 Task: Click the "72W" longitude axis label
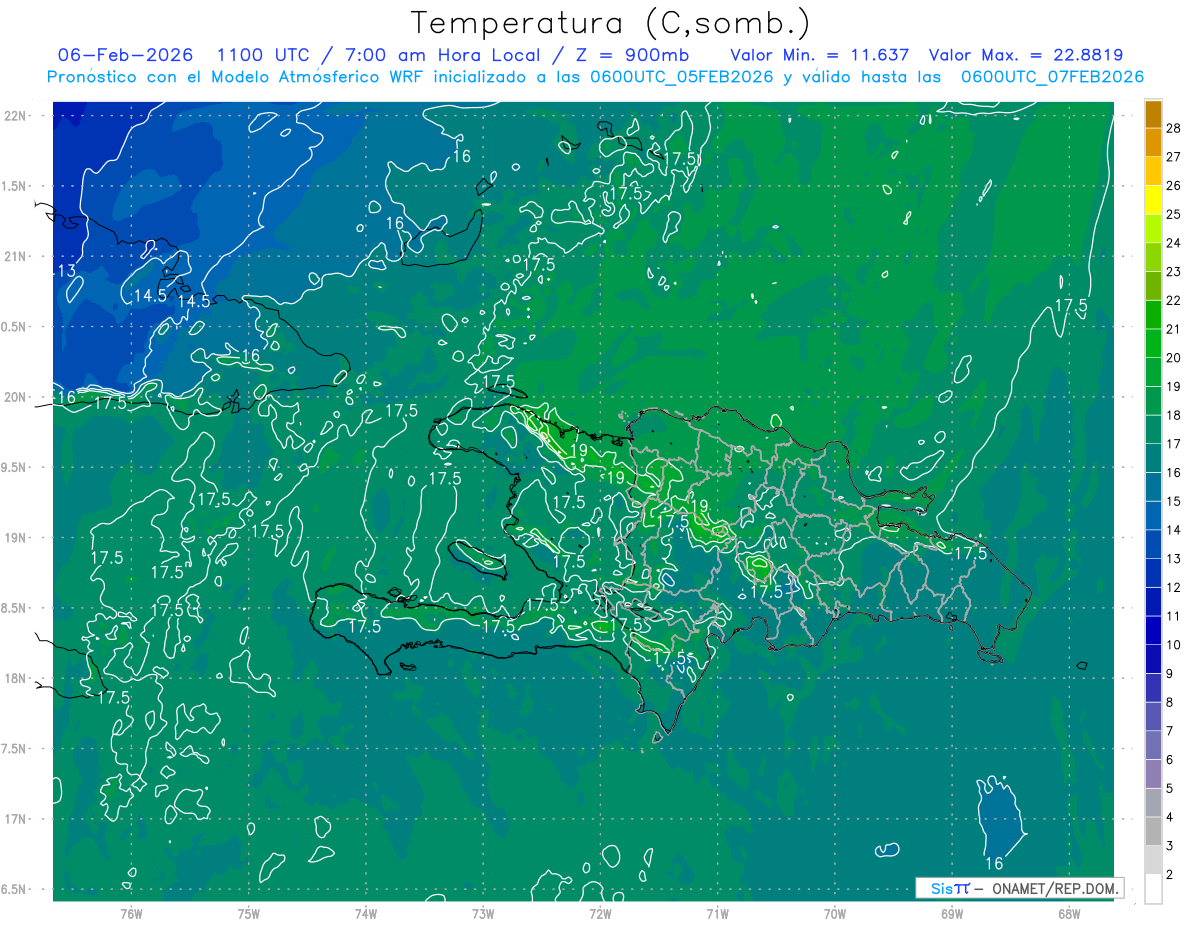click(600, 914)
